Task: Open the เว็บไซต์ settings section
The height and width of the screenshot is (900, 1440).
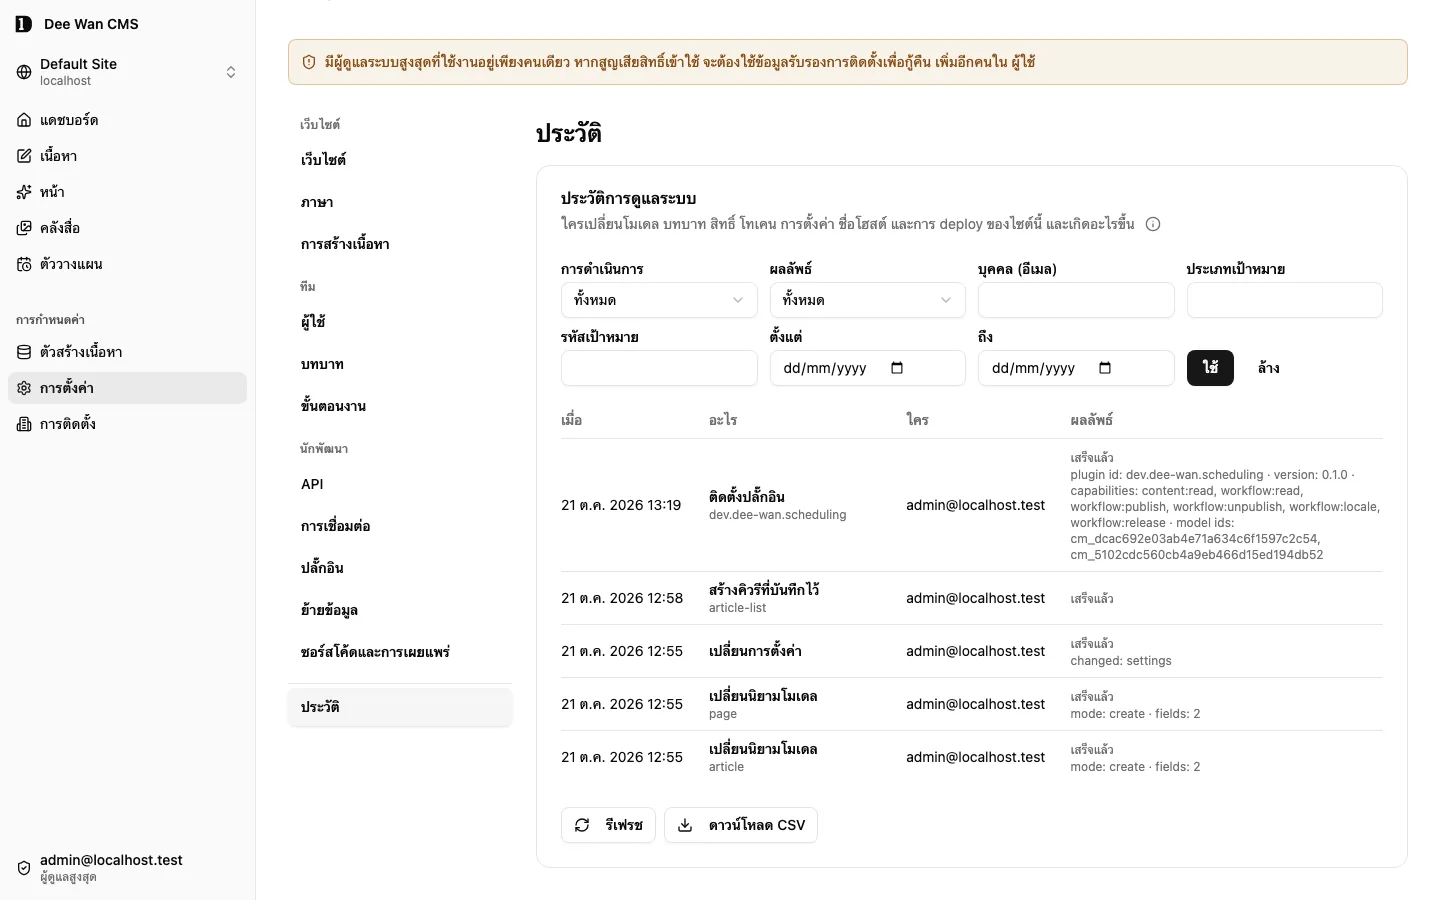Action: [400, 160]
